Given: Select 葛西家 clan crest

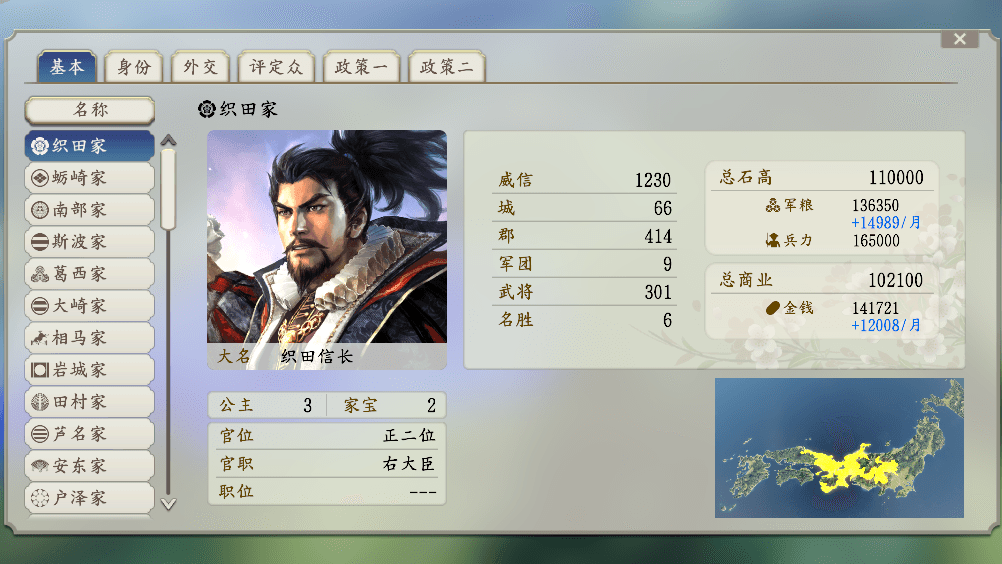Looking at the screenshot, I should tap(40, 273).
